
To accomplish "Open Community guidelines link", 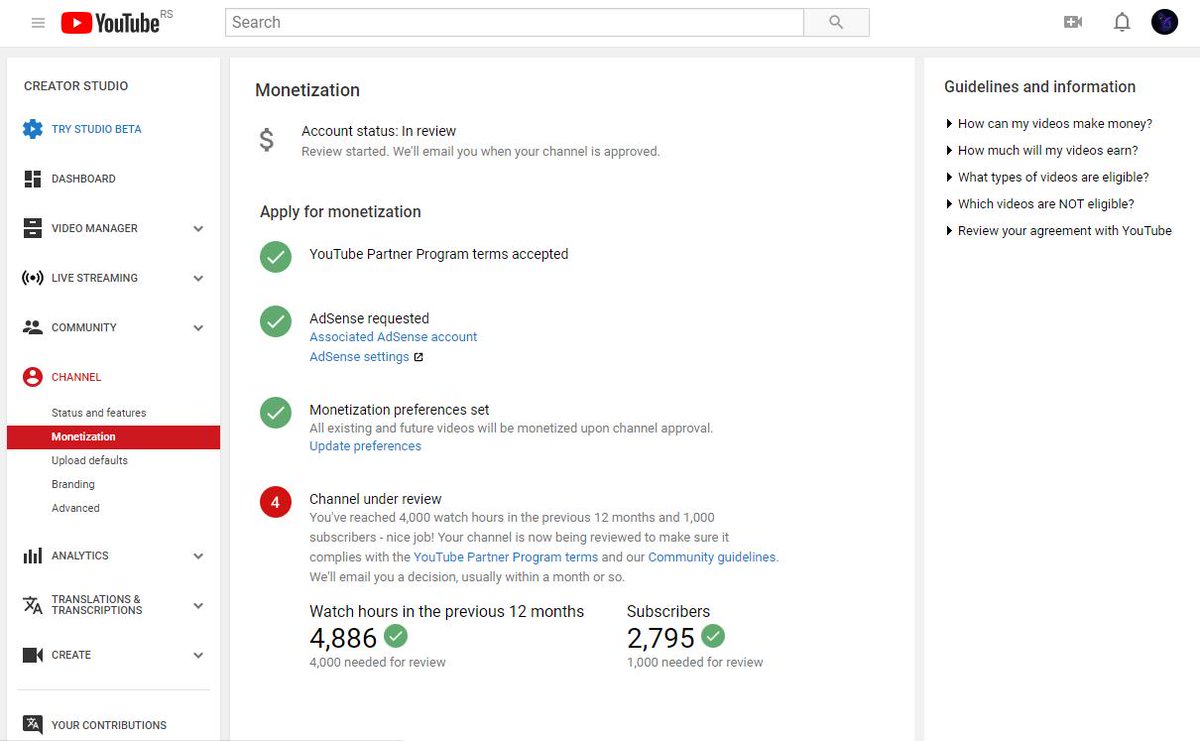I will pos(712,557).
